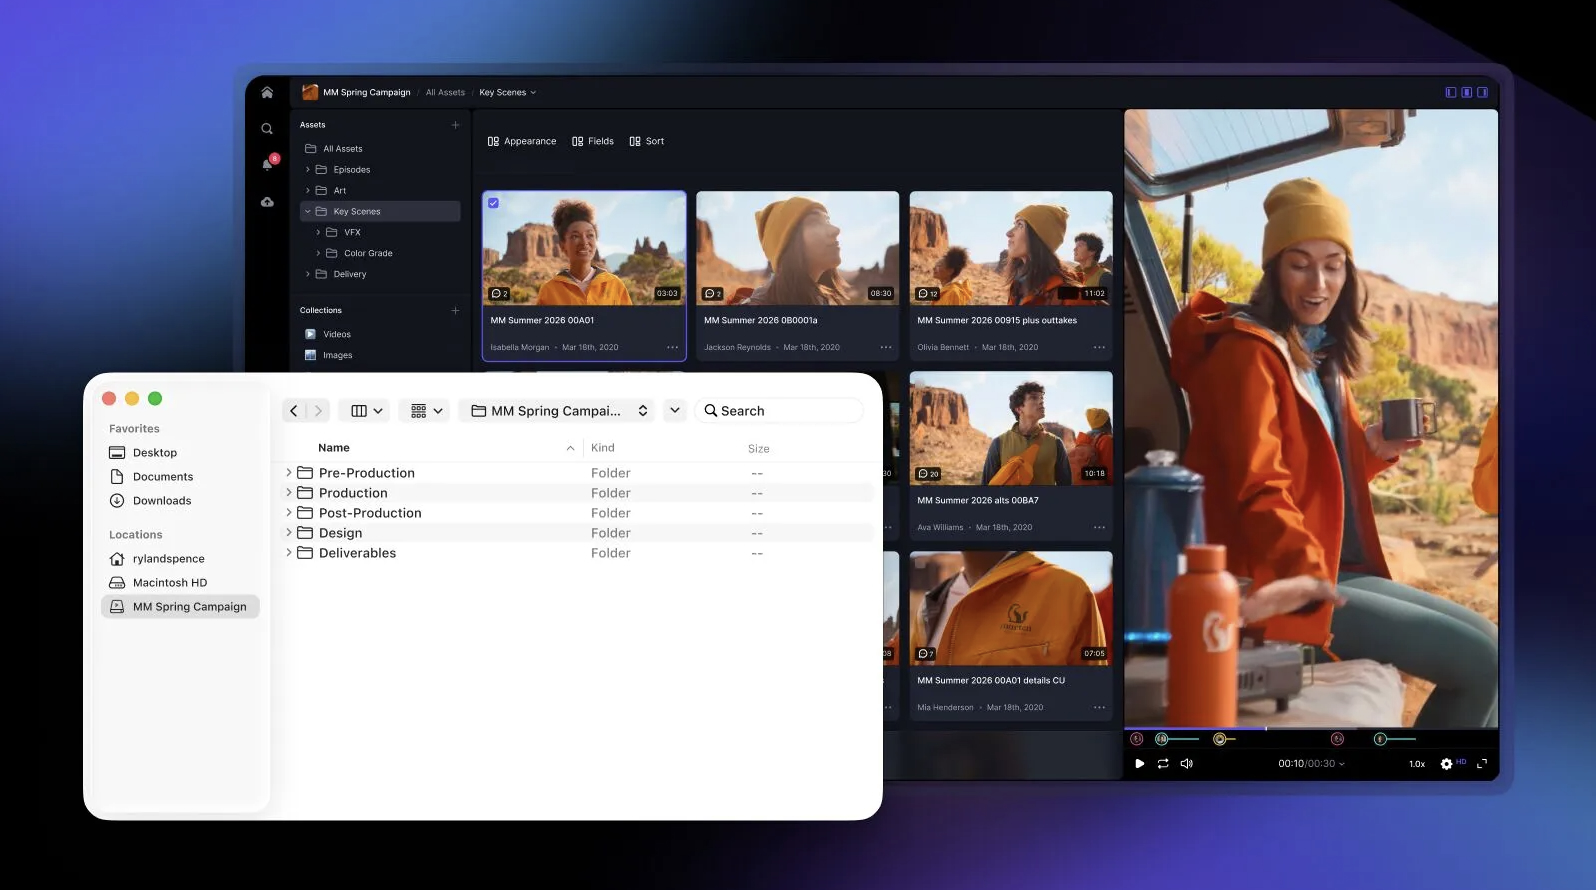1596x890 pixels.
Task: Open the playback speed 1.0x control
Action: click(x=1417, y=764)
